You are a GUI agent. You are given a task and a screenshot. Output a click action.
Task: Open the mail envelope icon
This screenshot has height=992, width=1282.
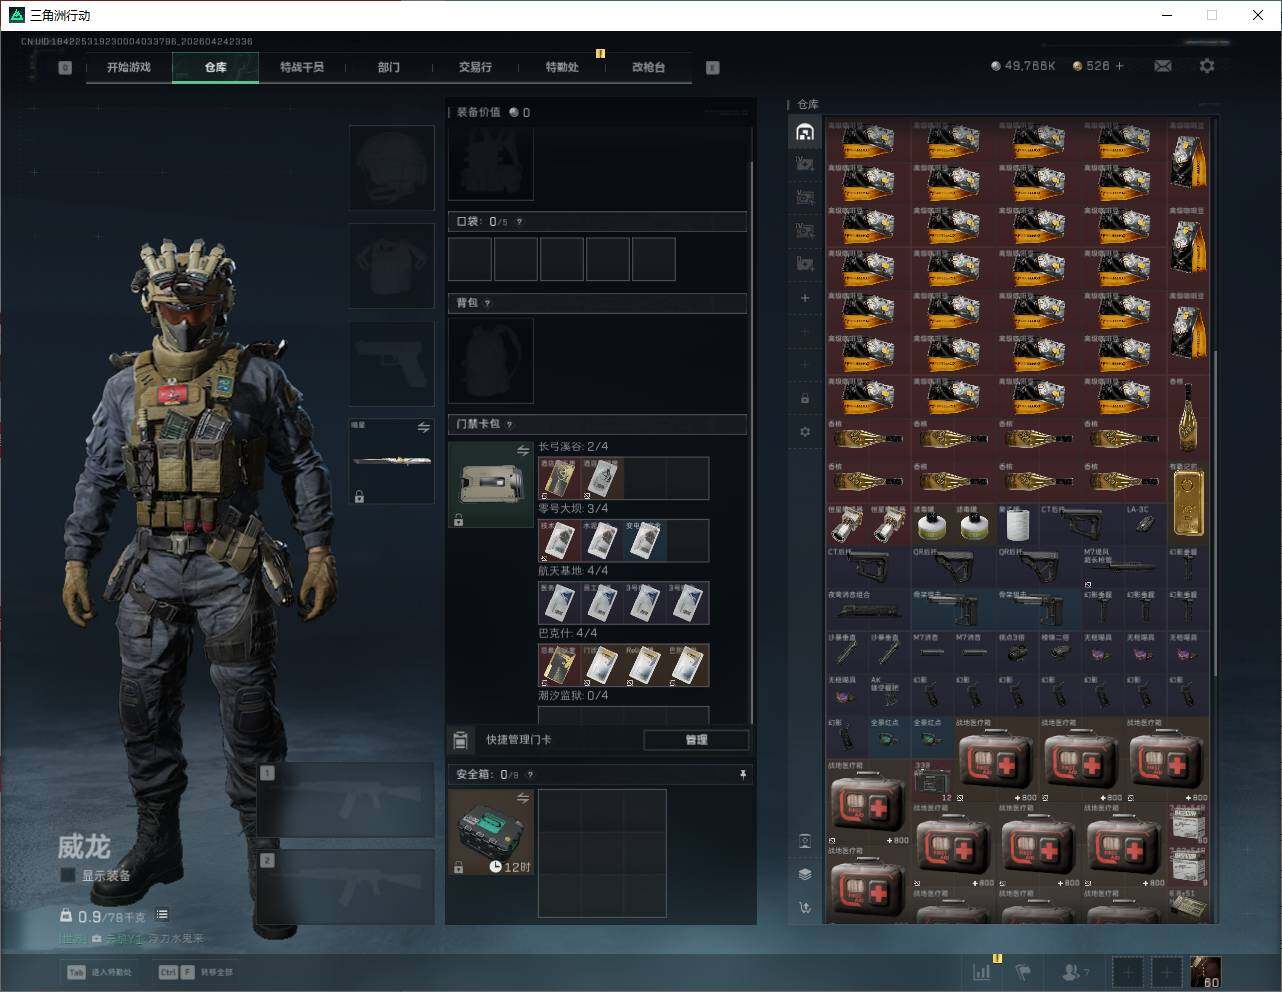point(1162,66)
